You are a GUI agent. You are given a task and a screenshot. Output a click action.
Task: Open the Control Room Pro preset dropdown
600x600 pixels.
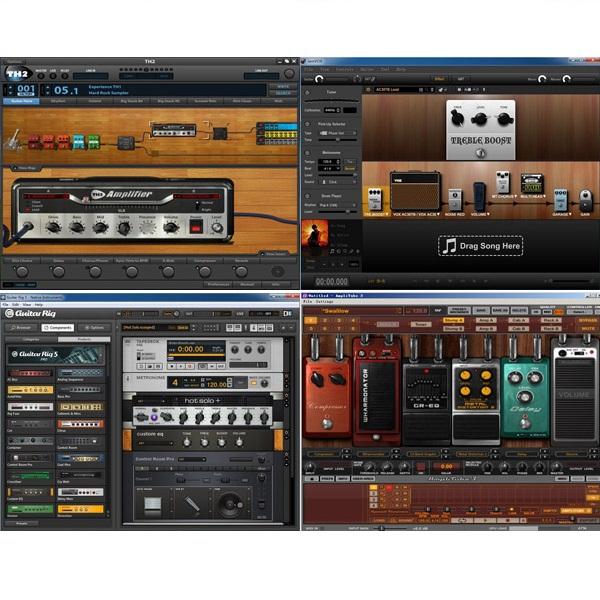[191, 459]
